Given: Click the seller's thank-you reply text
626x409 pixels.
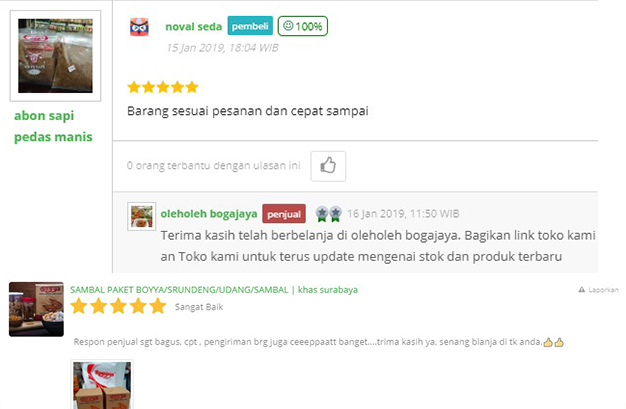Looking at the screenshot, I should [x=378, y=246].
